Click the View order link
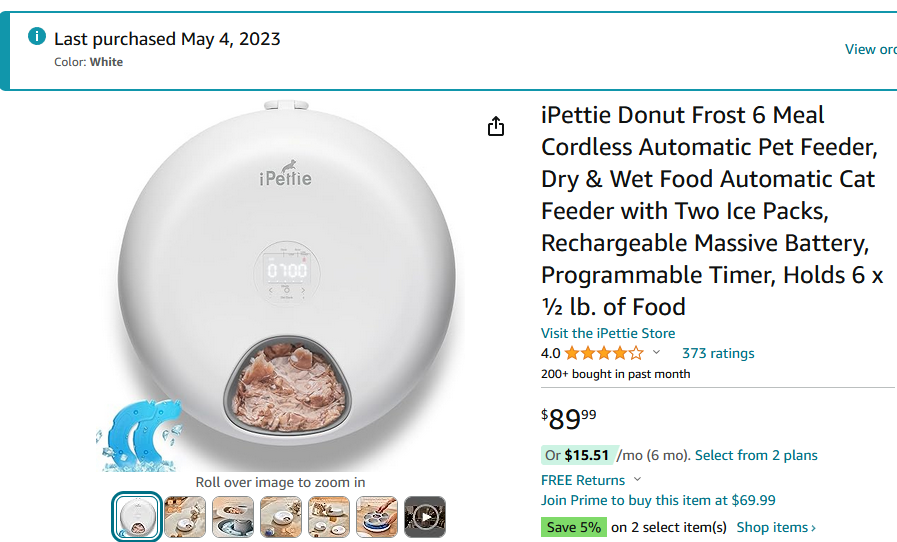Image resolution: width=897 pixels, height=542 pixels. [x=870, y=49]
